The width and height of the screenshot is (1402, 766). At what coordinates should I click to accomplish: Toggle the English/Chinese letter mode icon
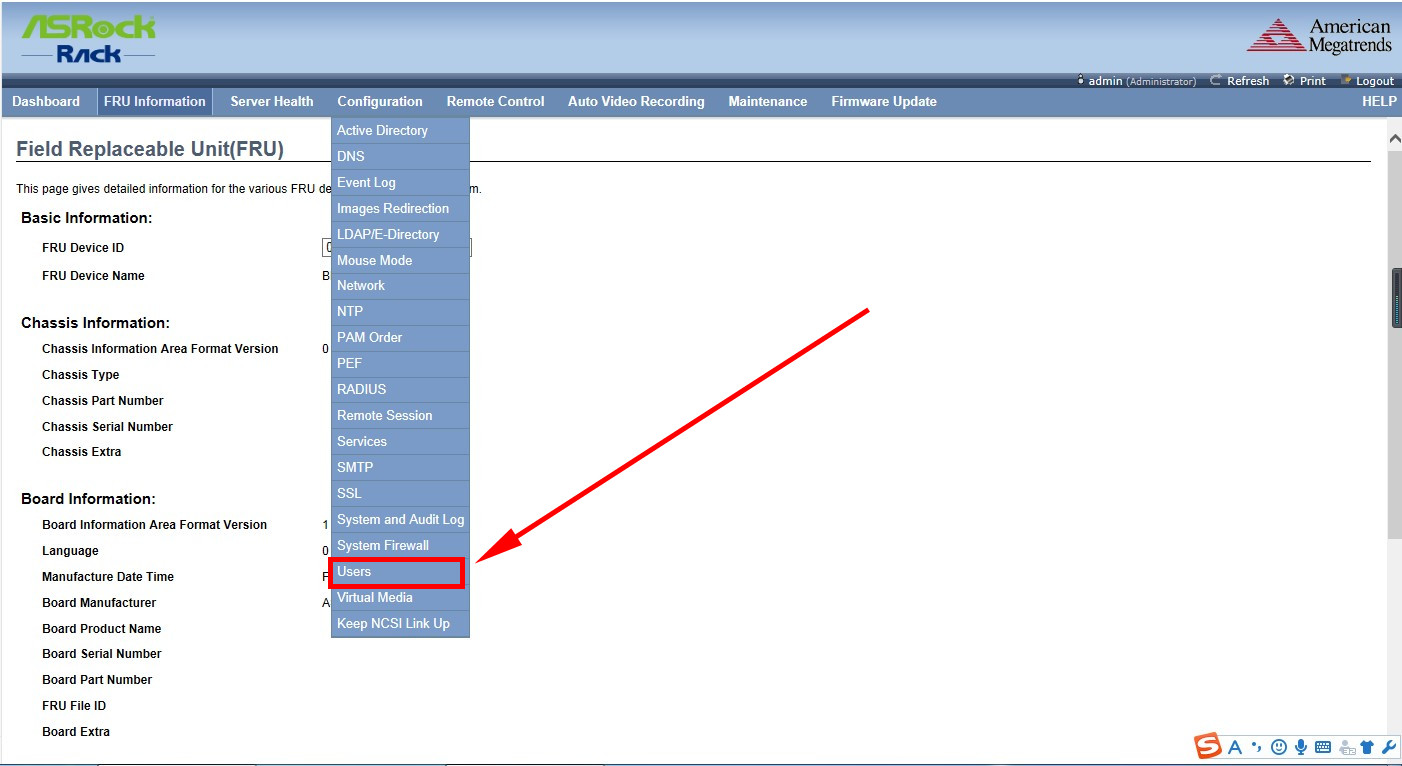pyautogui.click(x=1235, y=747)
